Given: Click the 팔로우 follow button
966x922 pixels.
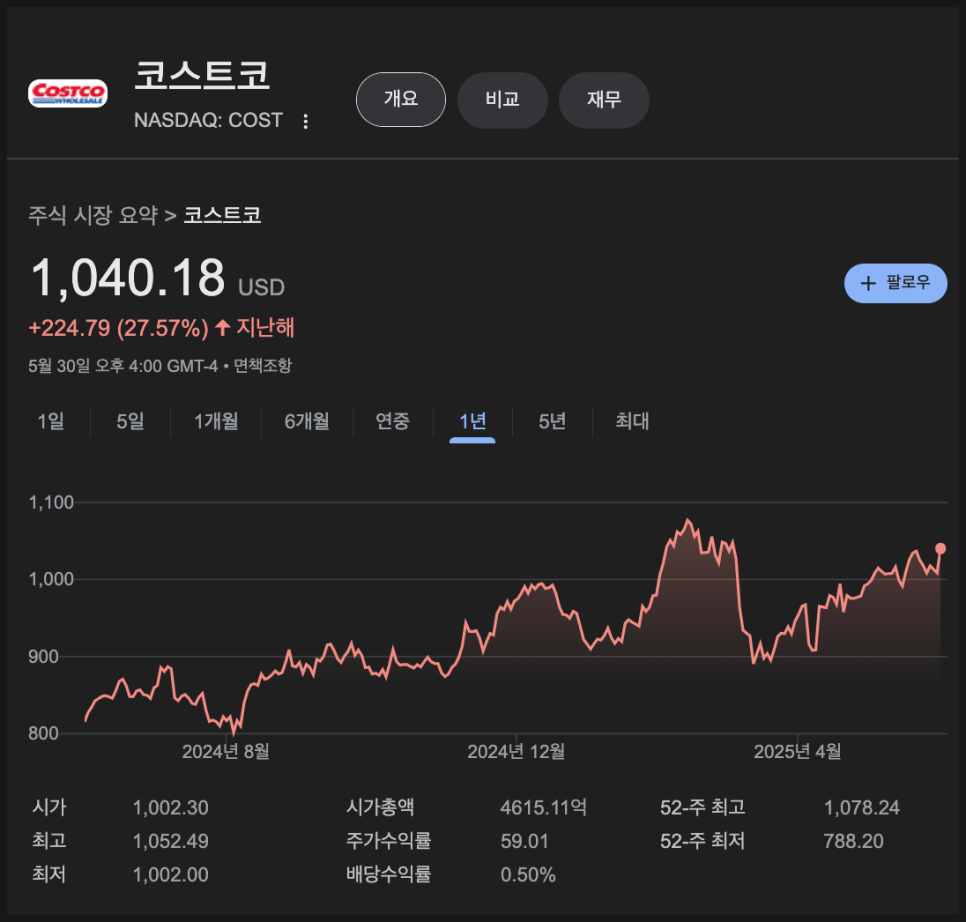Looking at the screenshot, I should coord(895,283).
